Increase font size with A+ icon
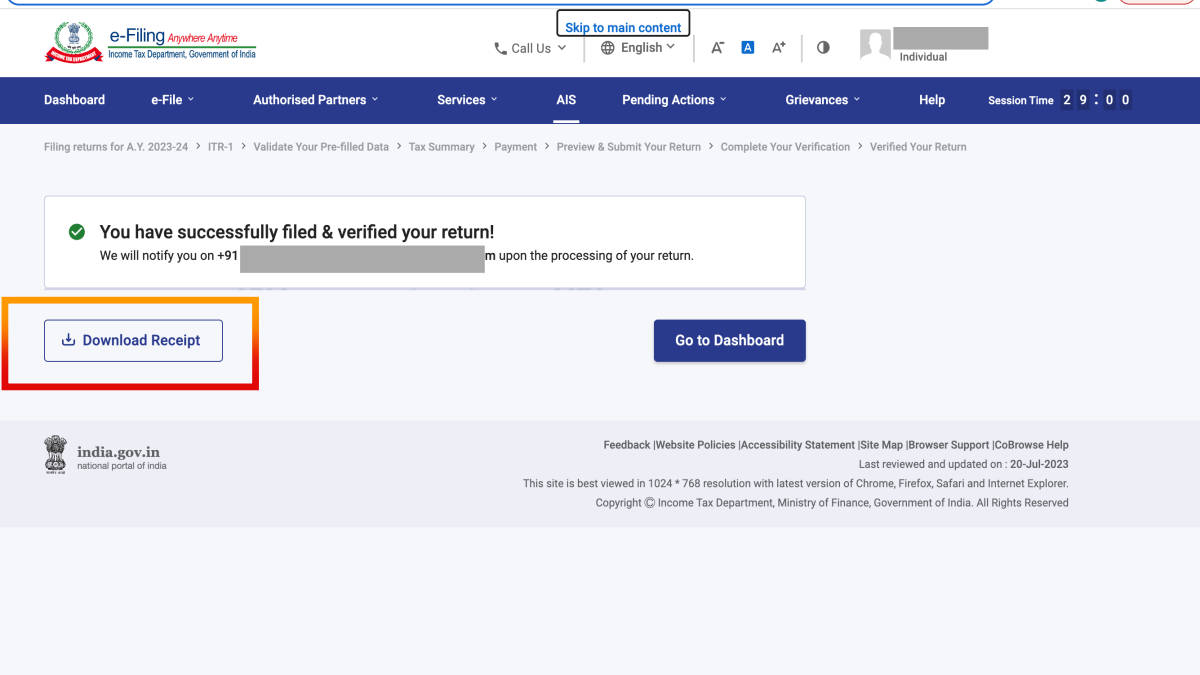This screenshot has height=675, width=1200. [x=778, y=47]
